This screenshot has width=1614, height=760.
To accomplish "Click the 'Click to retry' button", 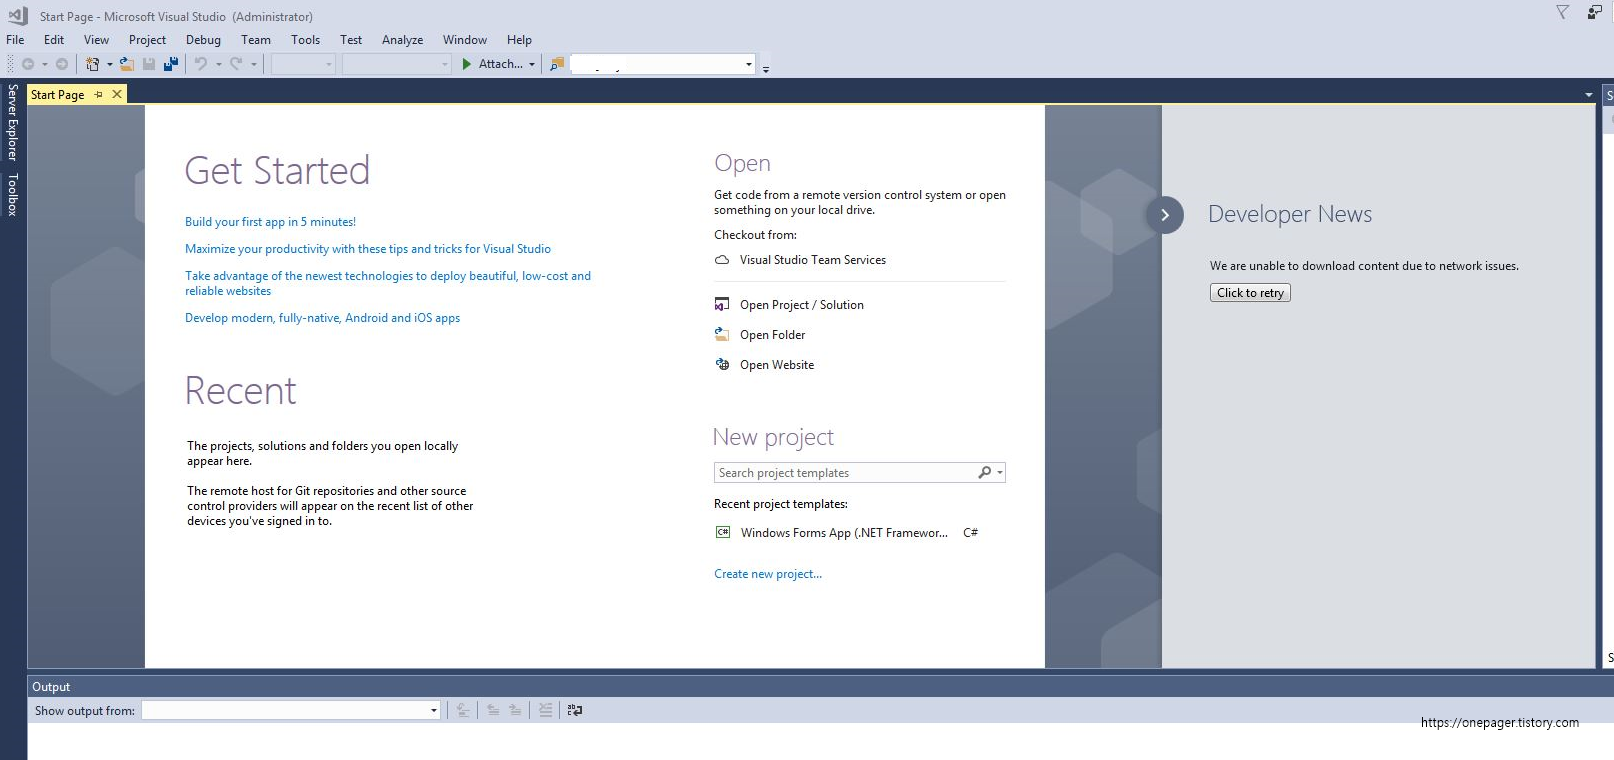I will pyautogui.click(x=1250, y=293).
